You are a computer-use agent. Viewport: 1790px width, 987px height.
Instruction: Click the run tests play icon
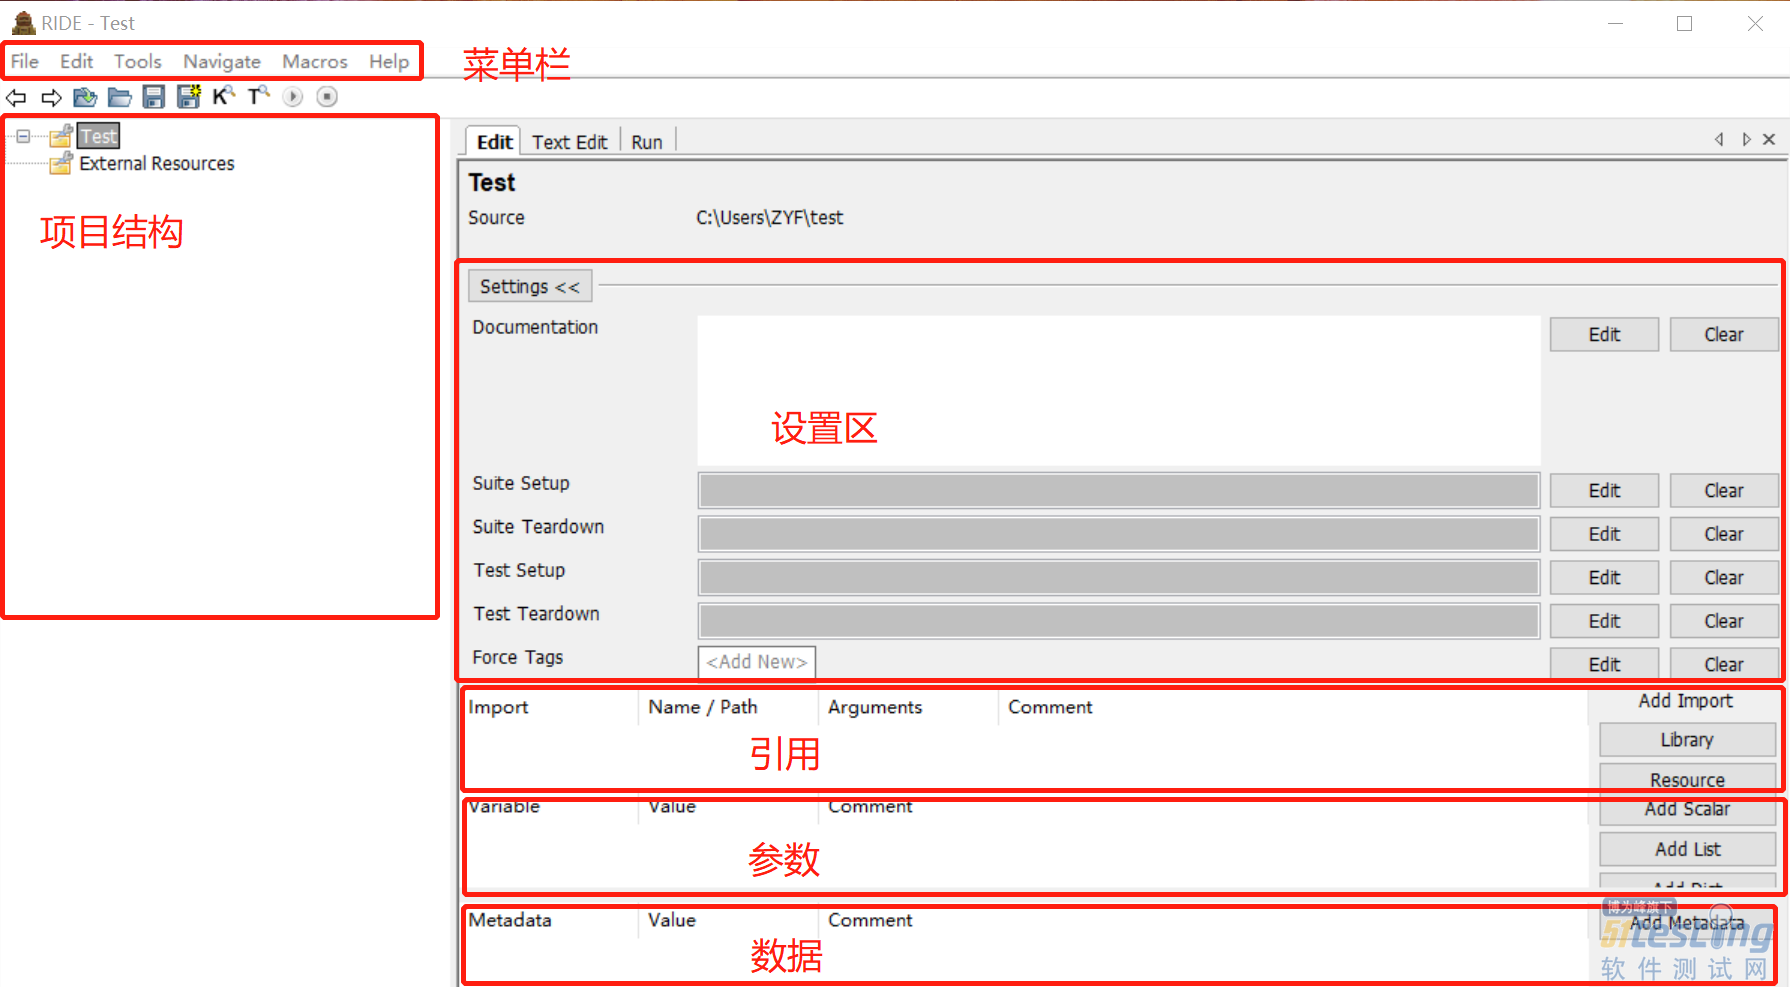pos(292,96)
